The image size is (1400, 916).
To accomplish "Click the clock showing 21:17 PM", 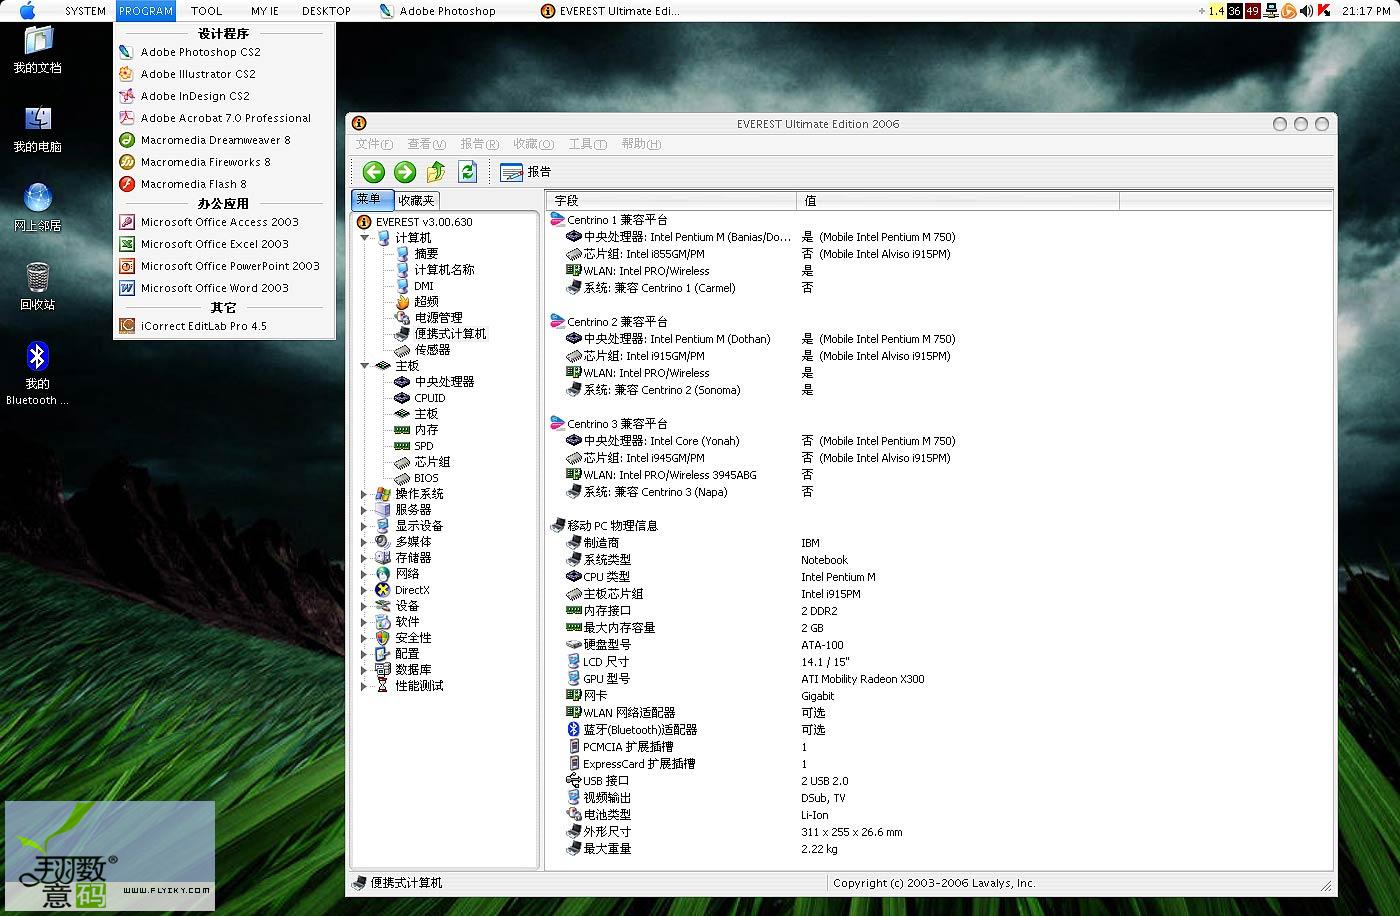I will click(x=1367, y=11).
